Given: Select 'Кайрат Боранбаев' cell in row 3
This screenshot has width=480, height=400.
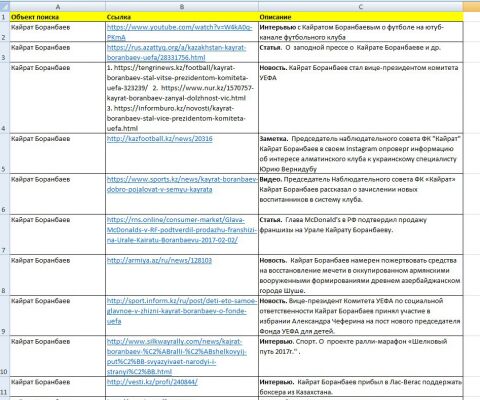Looking at the screenshot, I should [58, 52].
